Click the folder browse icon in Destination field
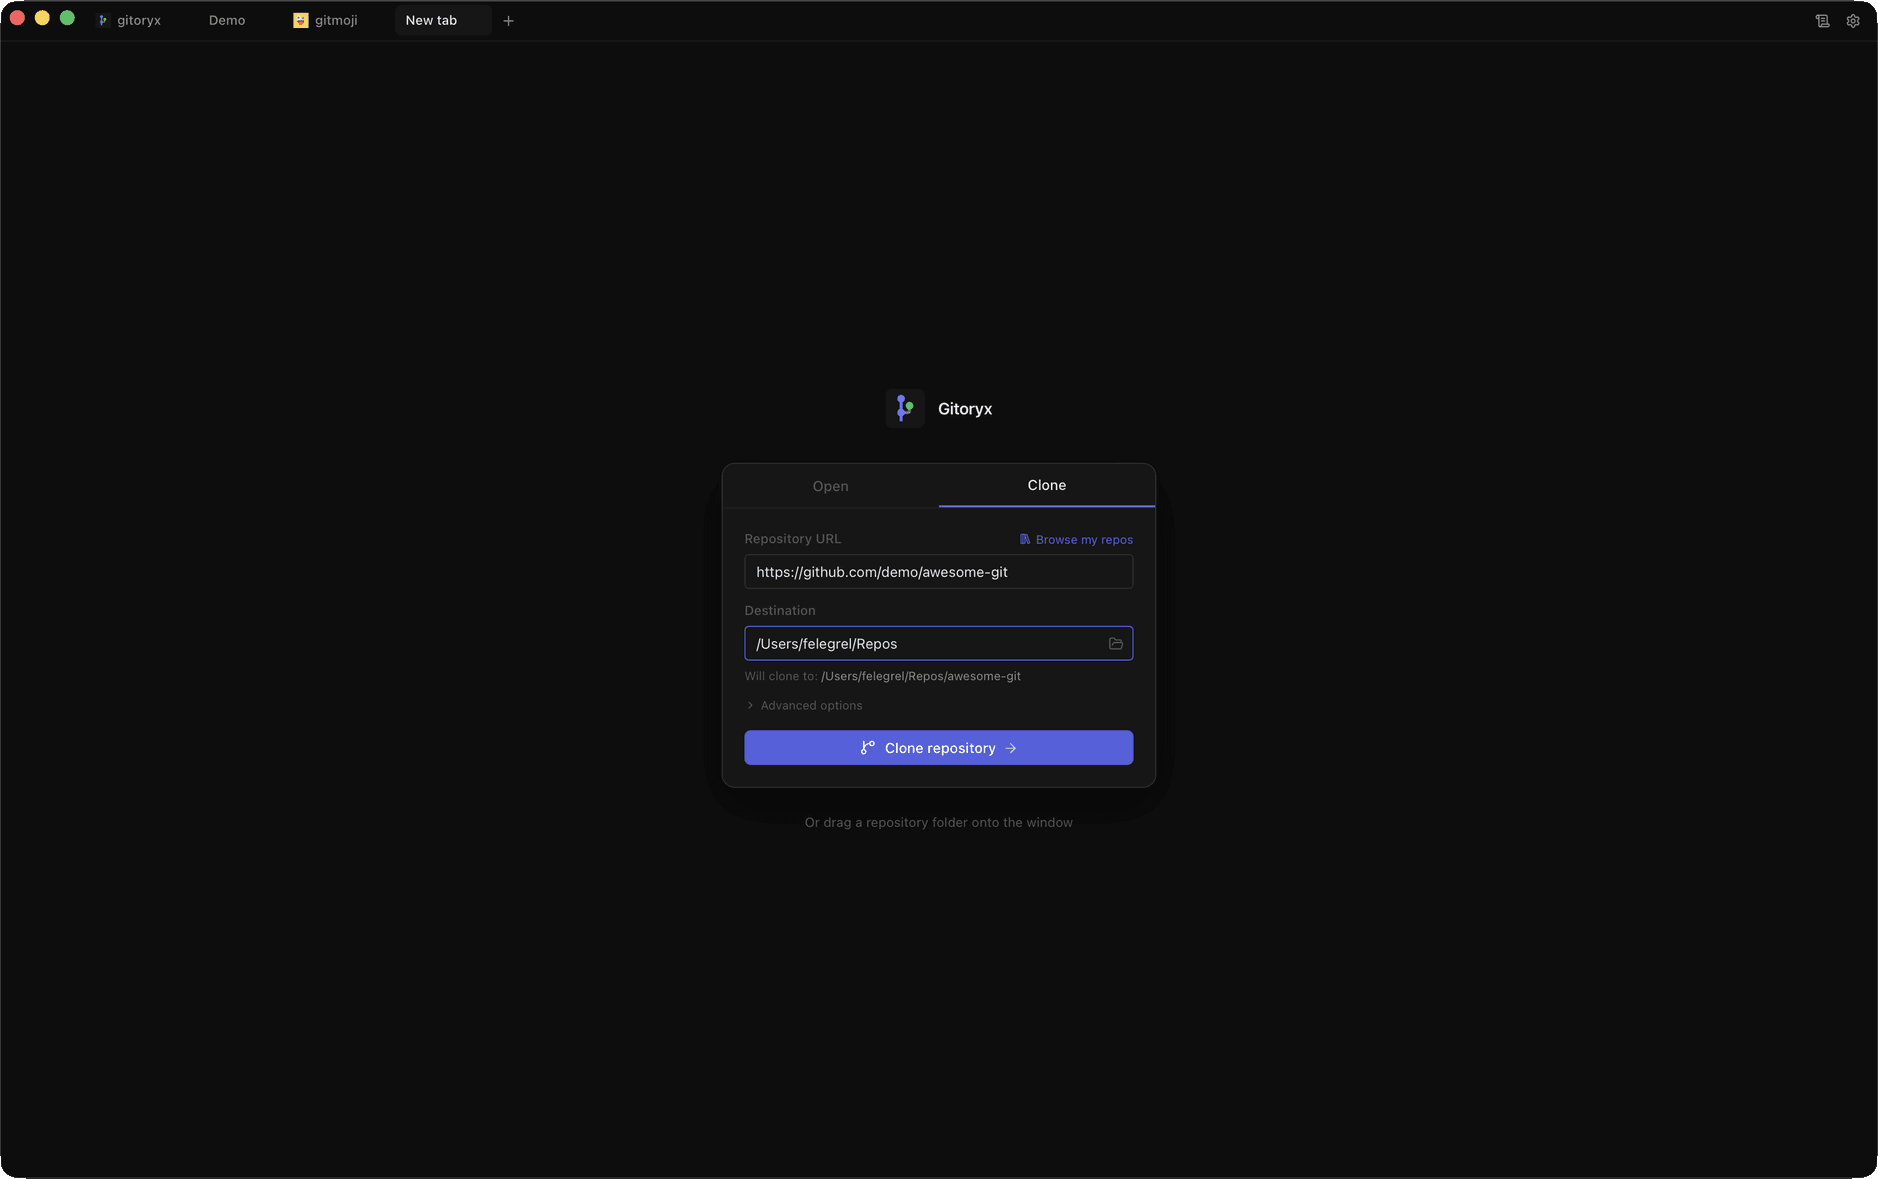This screenshot has height=1179, width=1878. [x=1116, y=644]
